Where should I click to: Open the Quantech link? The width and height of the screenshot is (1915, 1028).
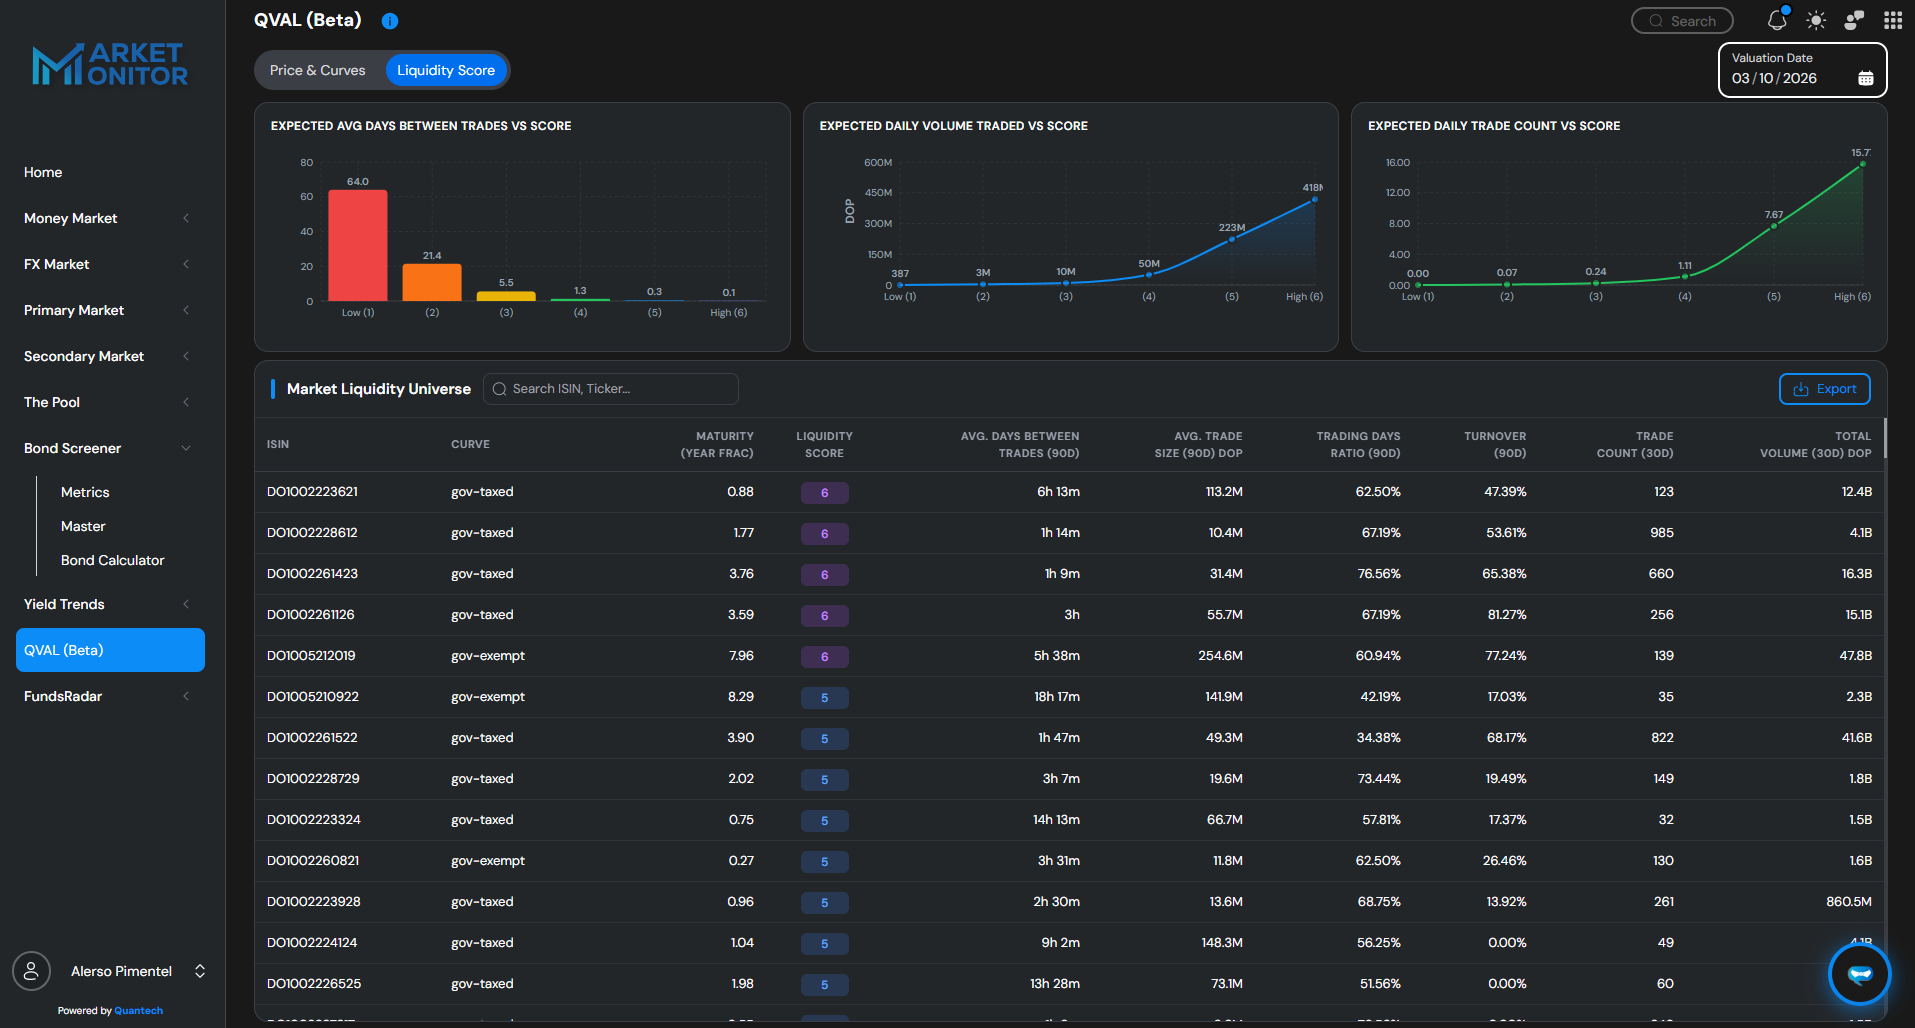139,1010
